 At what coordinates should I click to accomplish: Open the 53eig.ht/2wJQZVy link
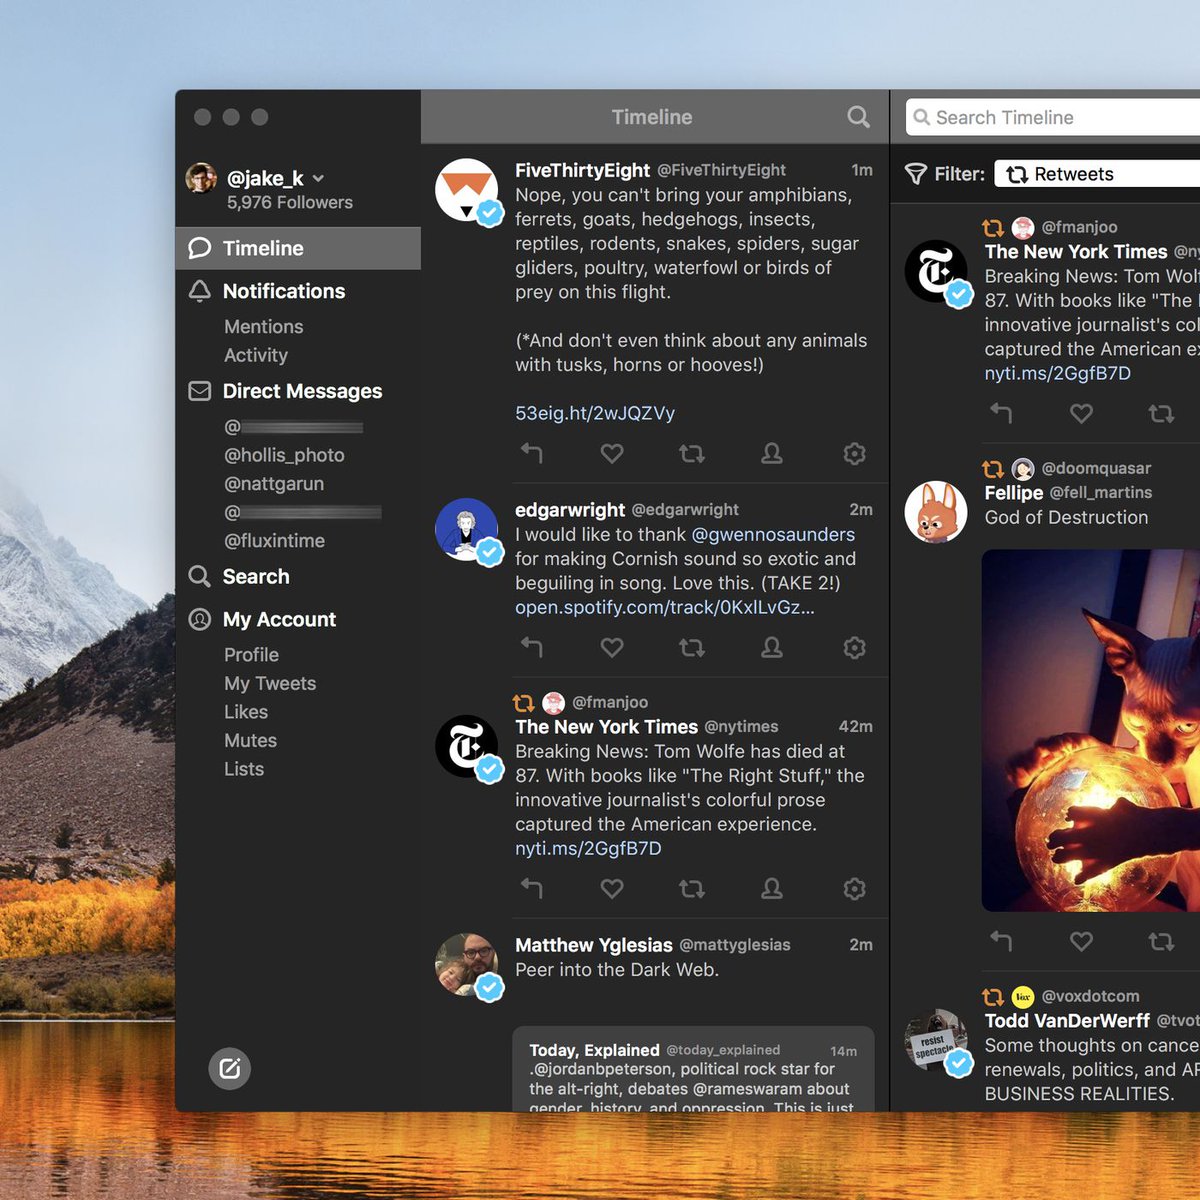pyautogui.click(x=595, y=413)
